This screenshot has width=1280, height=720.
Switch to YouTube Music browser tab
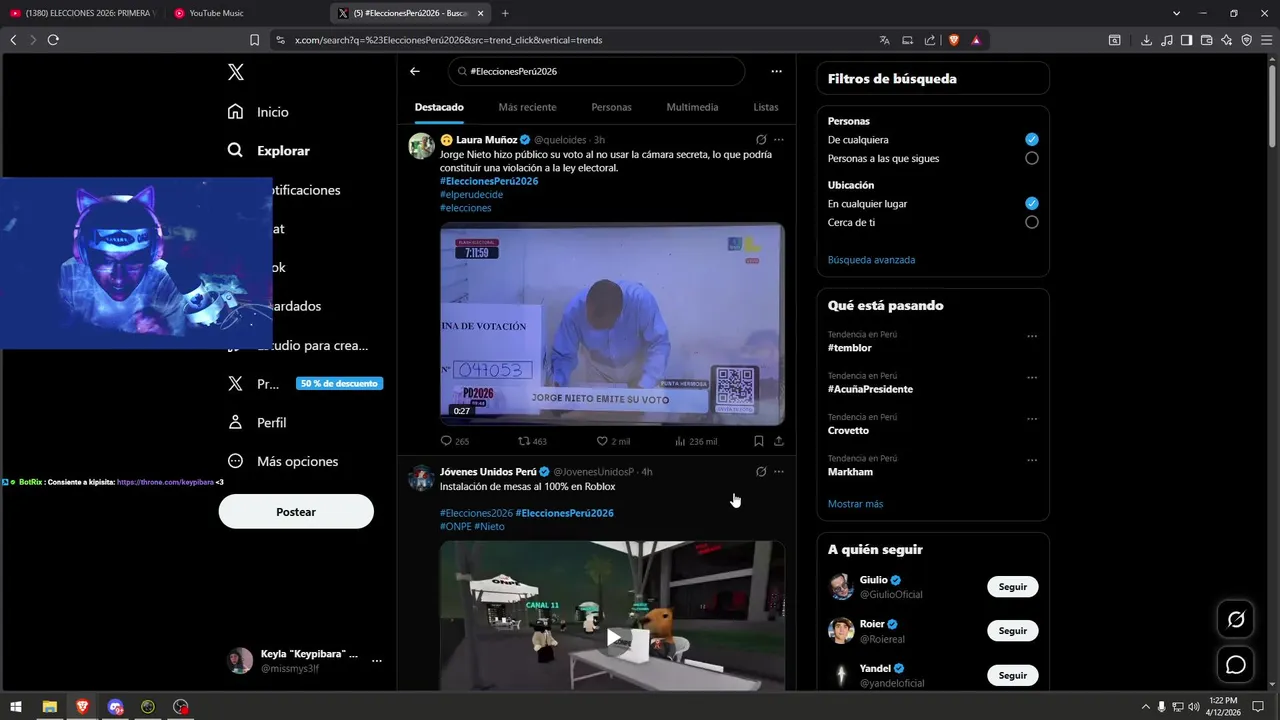click(x=244, y=13)
